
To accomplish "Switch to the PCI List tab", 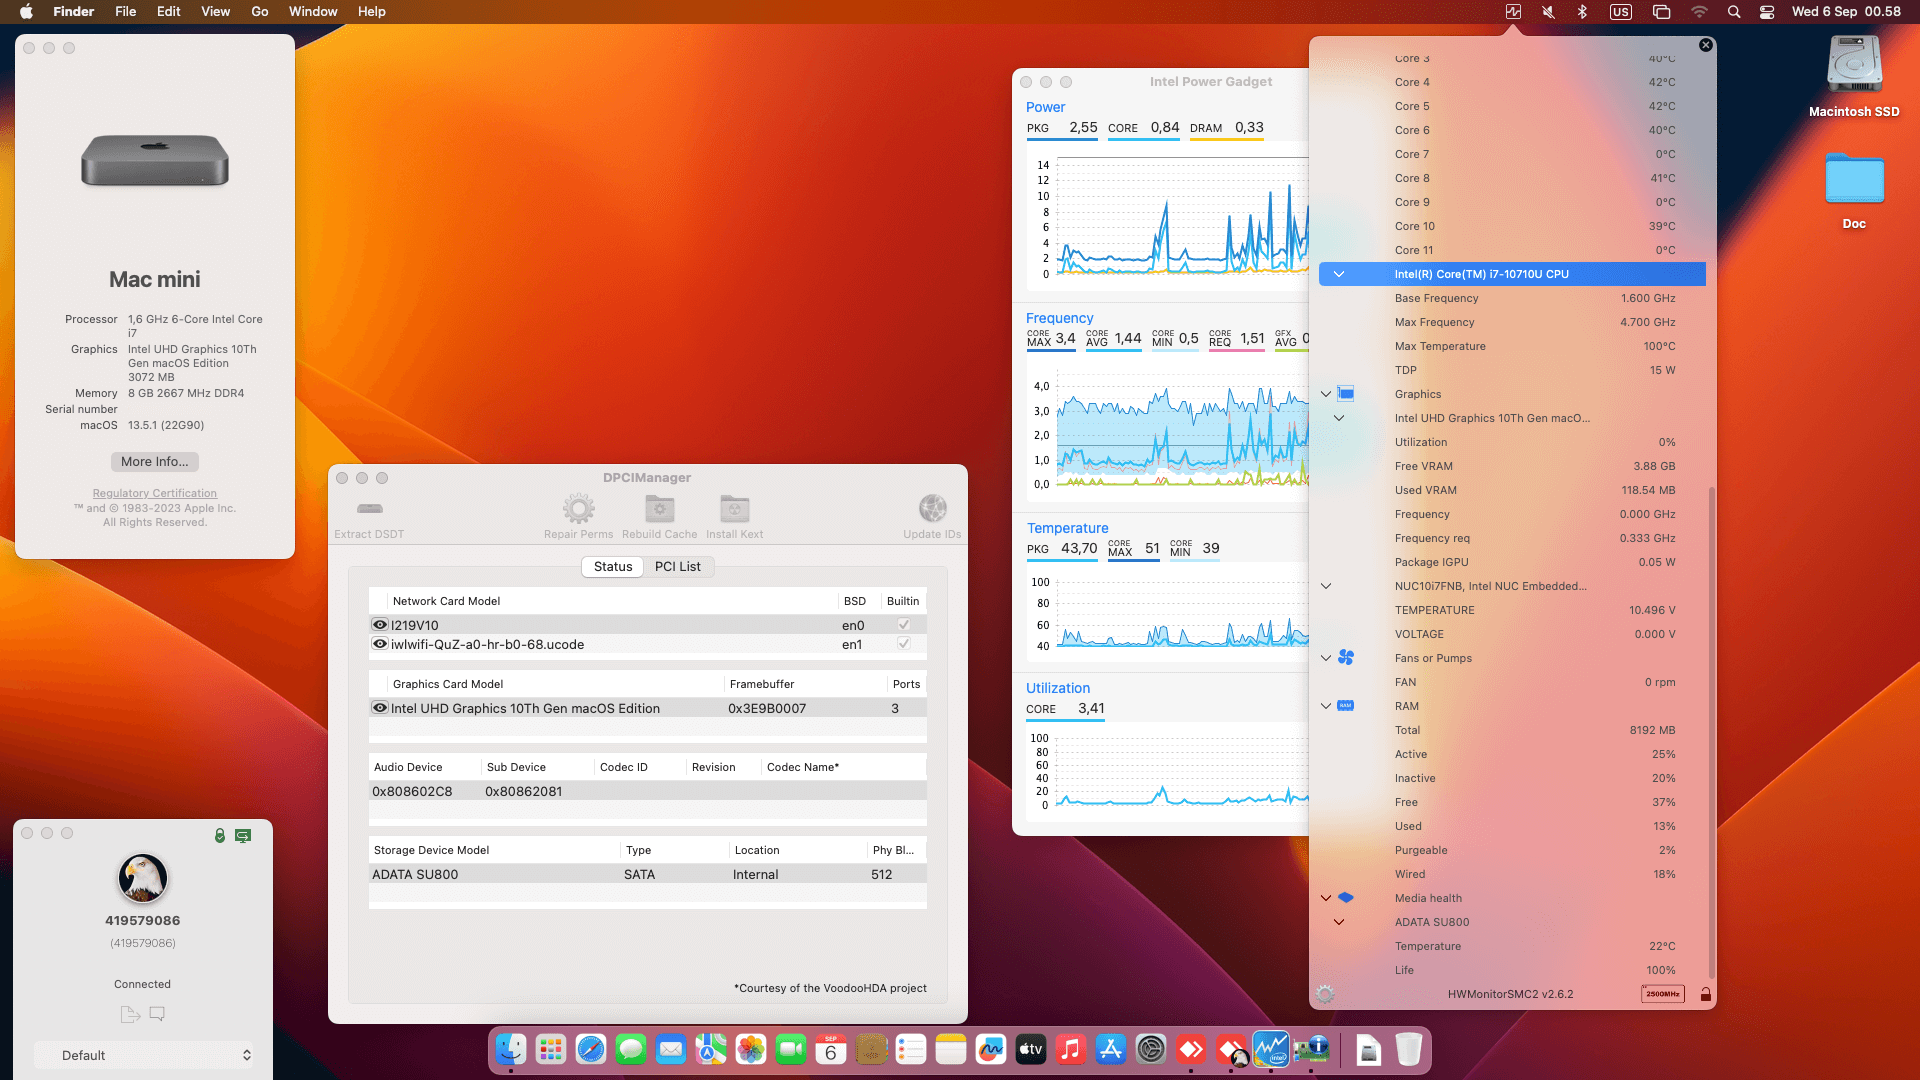I will click(677, 566).
